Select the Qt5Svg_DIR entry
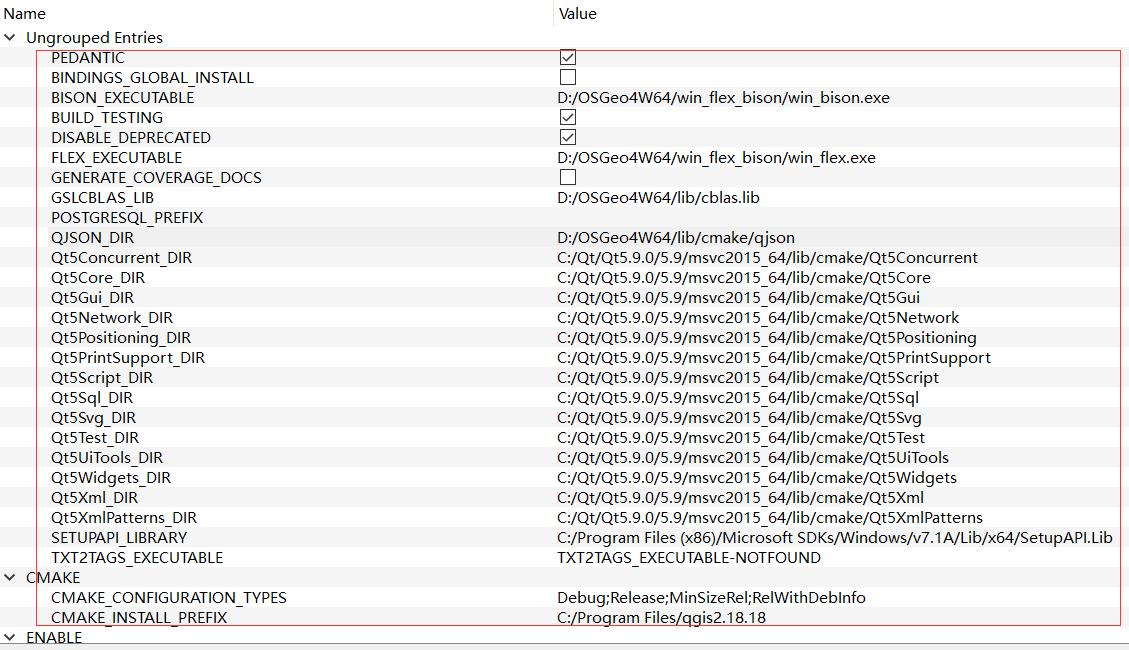The image size is (1129, 650). (93, 417)
